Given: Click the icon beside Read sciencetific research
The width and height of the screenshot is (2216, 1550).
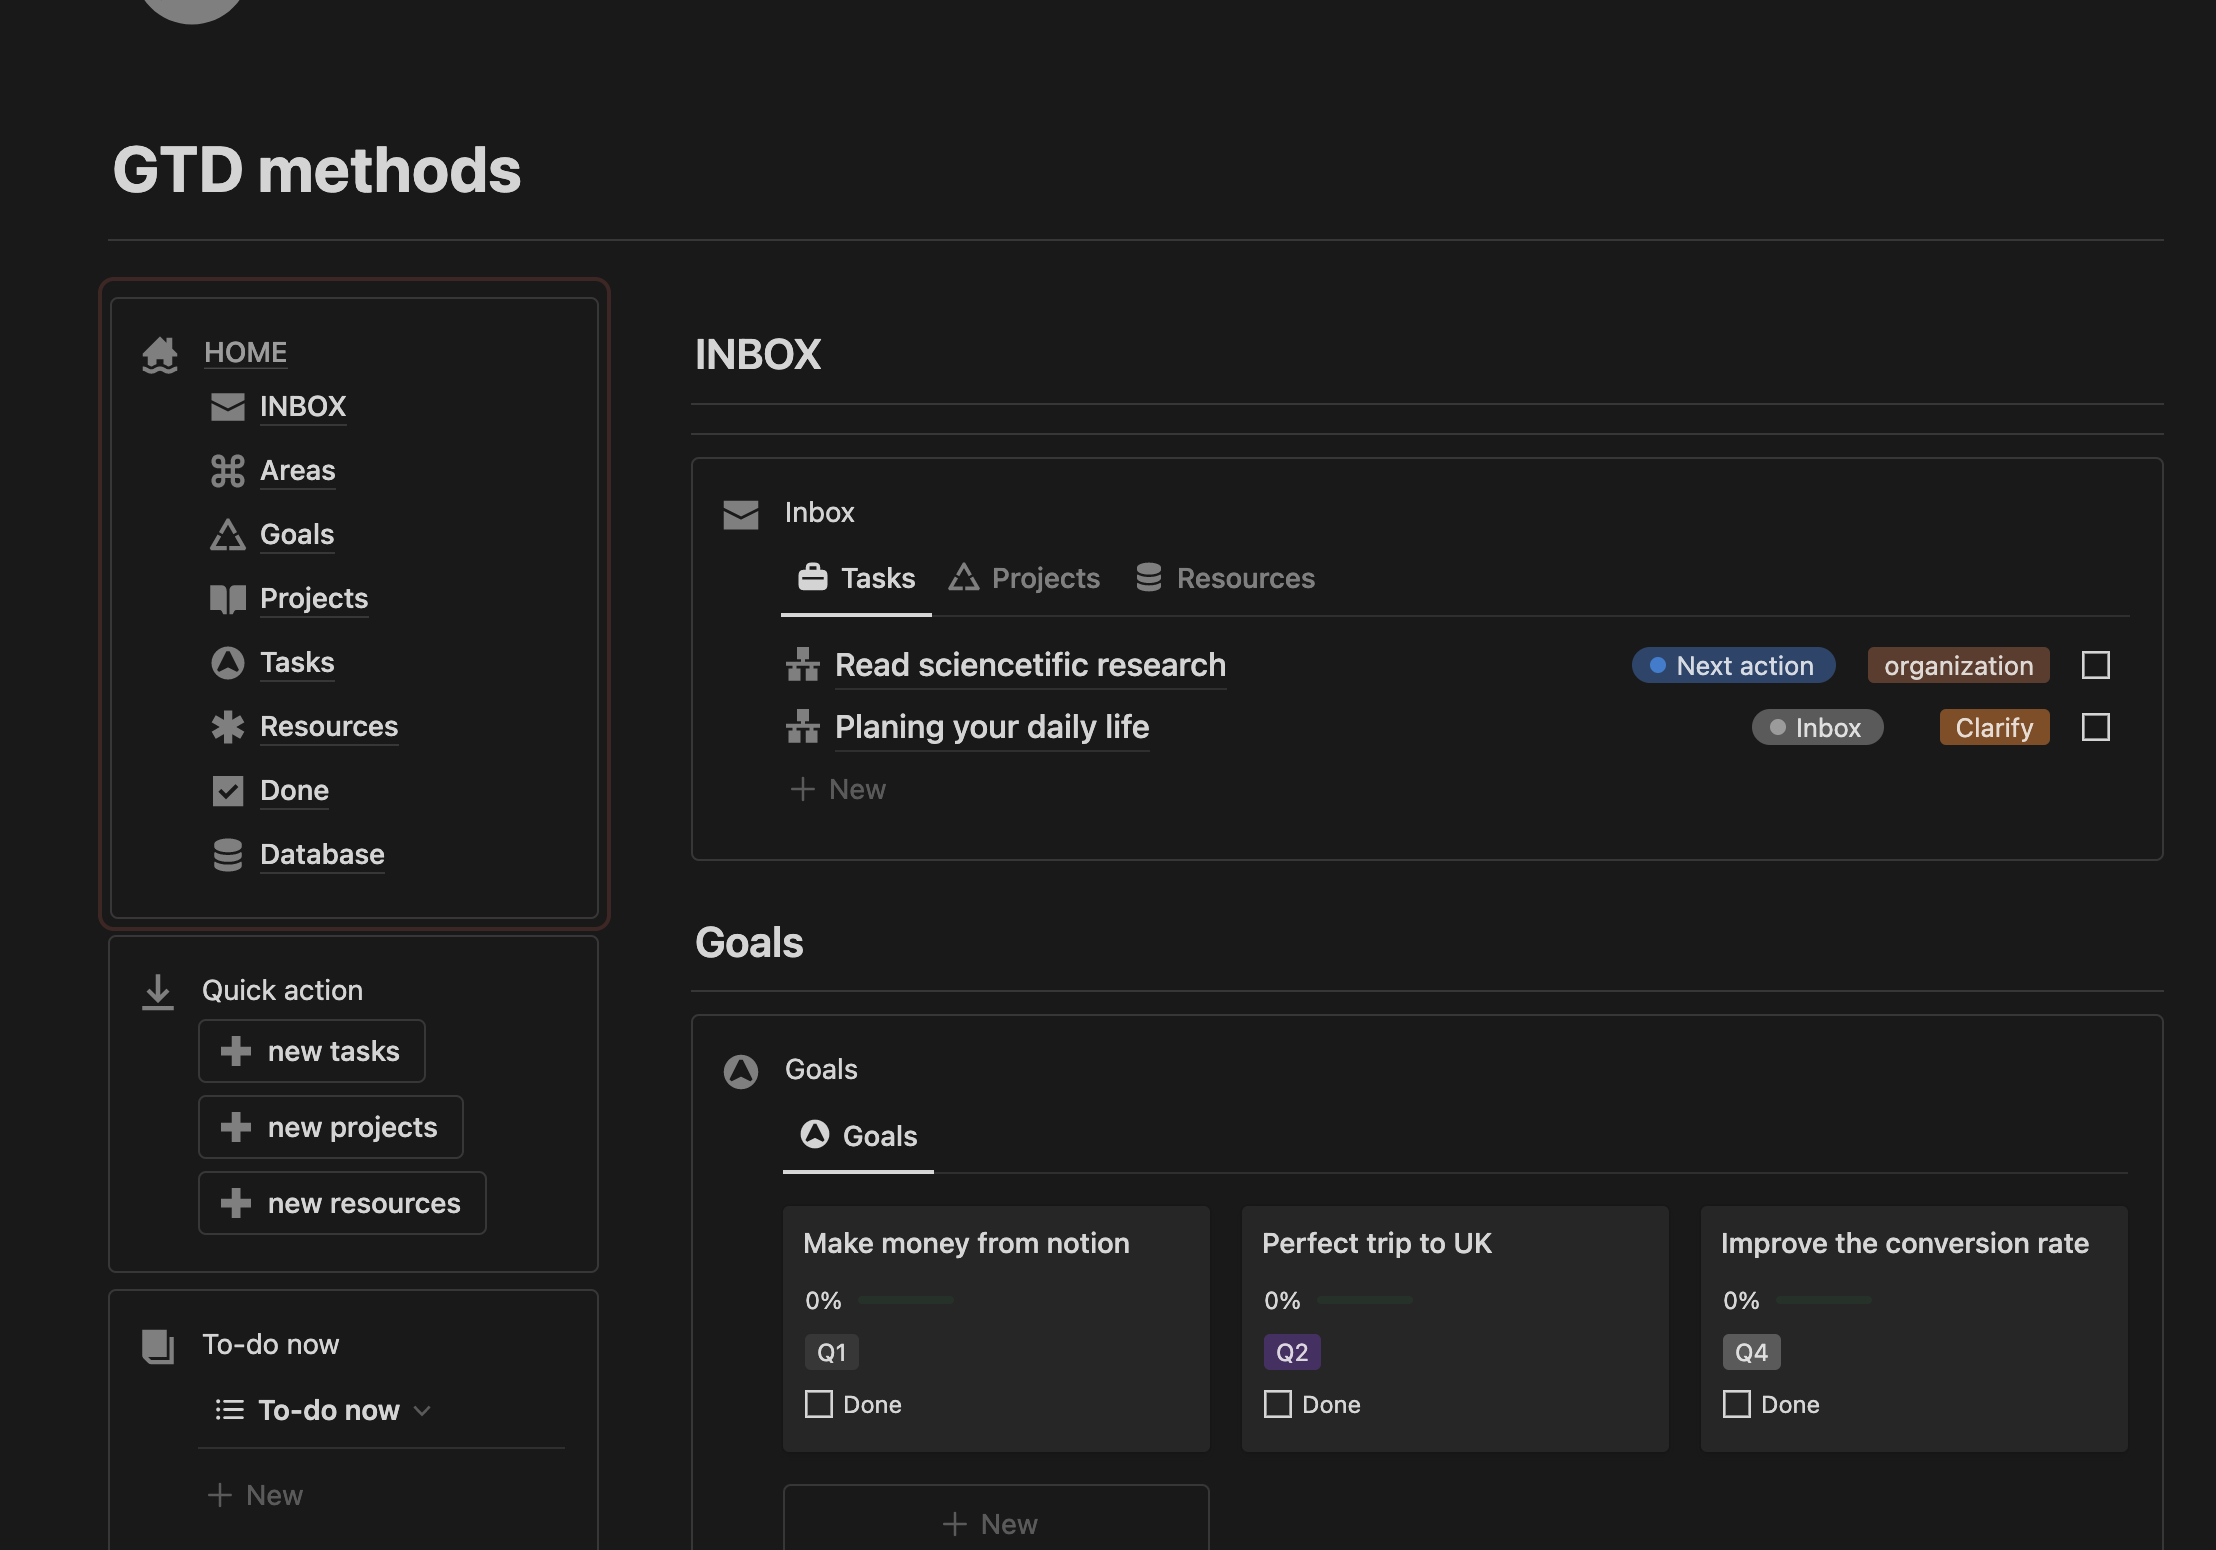Looking at the screenshot, I should pos(803,664).
